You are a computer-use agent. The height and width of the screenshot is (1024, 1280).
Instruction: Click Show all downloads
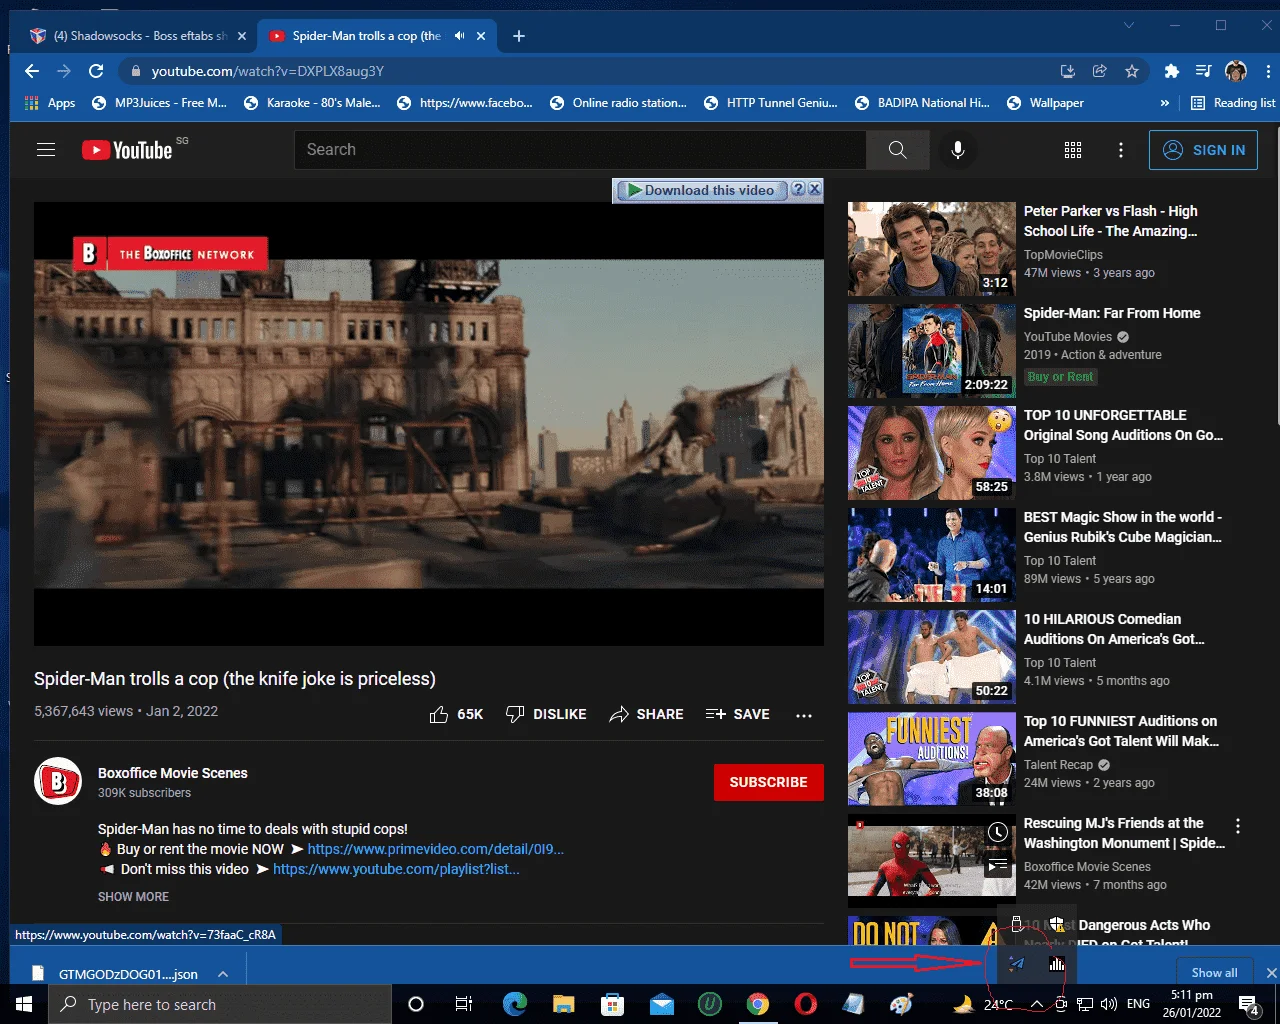point(1214,973)
